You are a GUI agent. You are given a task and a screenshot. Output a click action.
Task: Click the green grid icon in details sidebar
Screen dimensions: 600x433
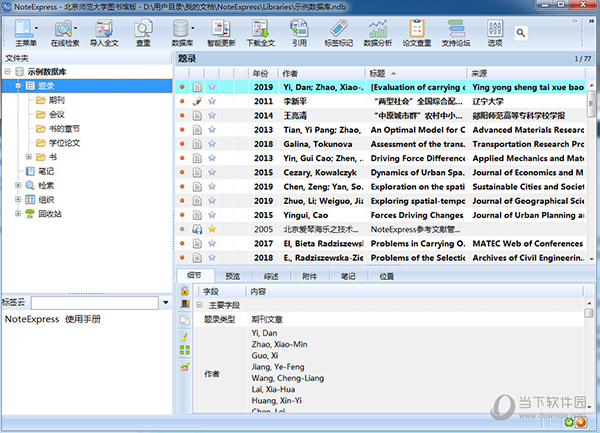tap(185, 350)
